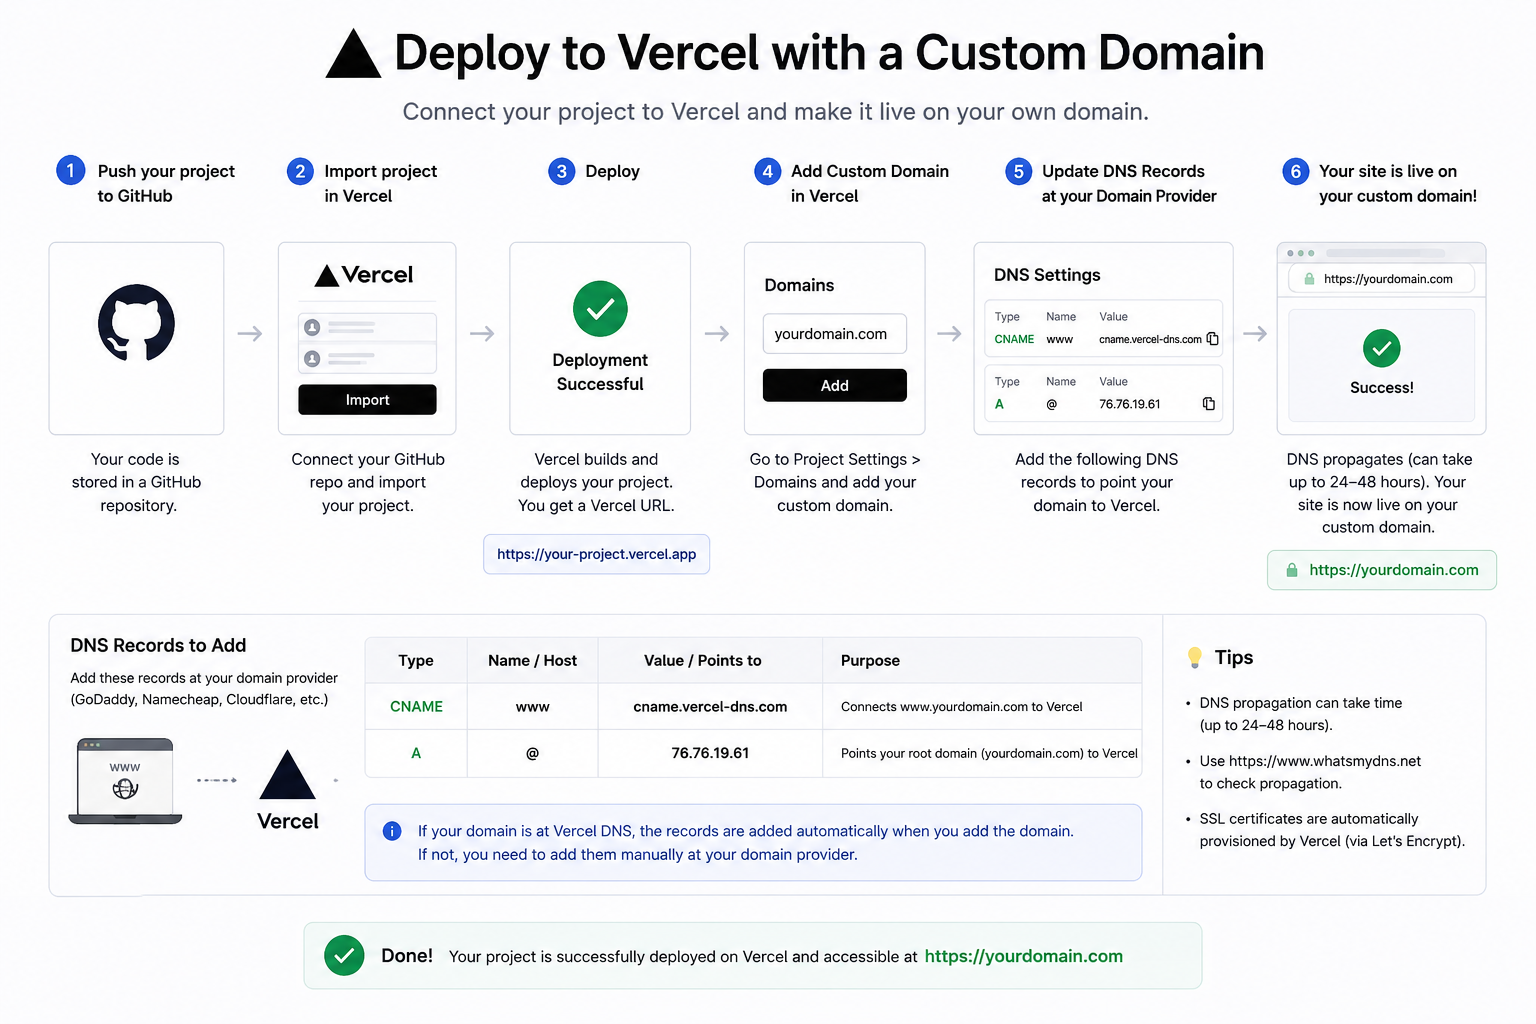Click the green Done! checkmark icon

point(344,956)
